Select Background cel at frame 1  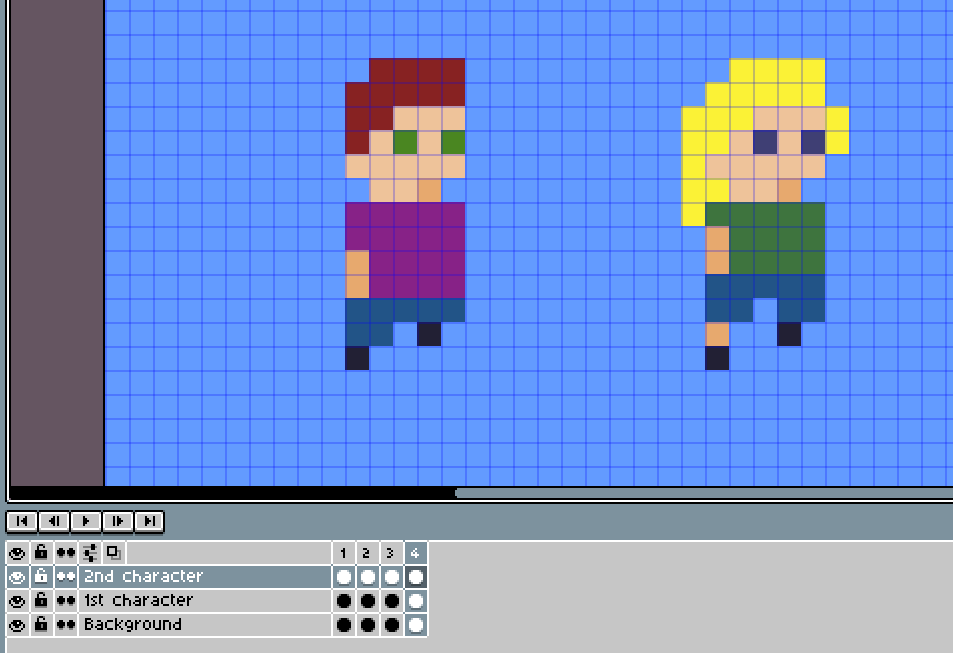pos(344,624)
